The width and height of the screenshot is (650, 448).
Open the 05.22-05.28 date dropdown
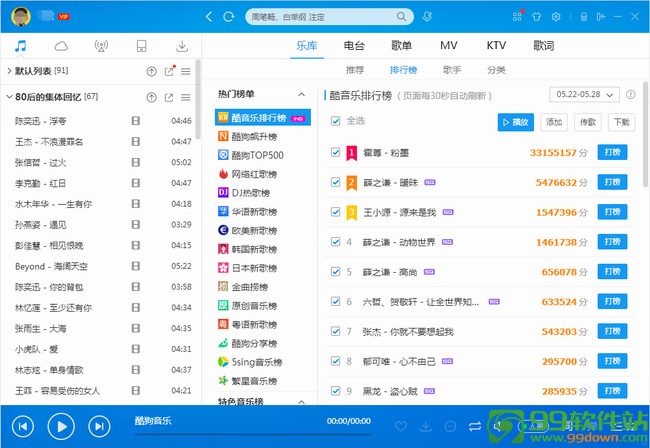pos(585,94)
